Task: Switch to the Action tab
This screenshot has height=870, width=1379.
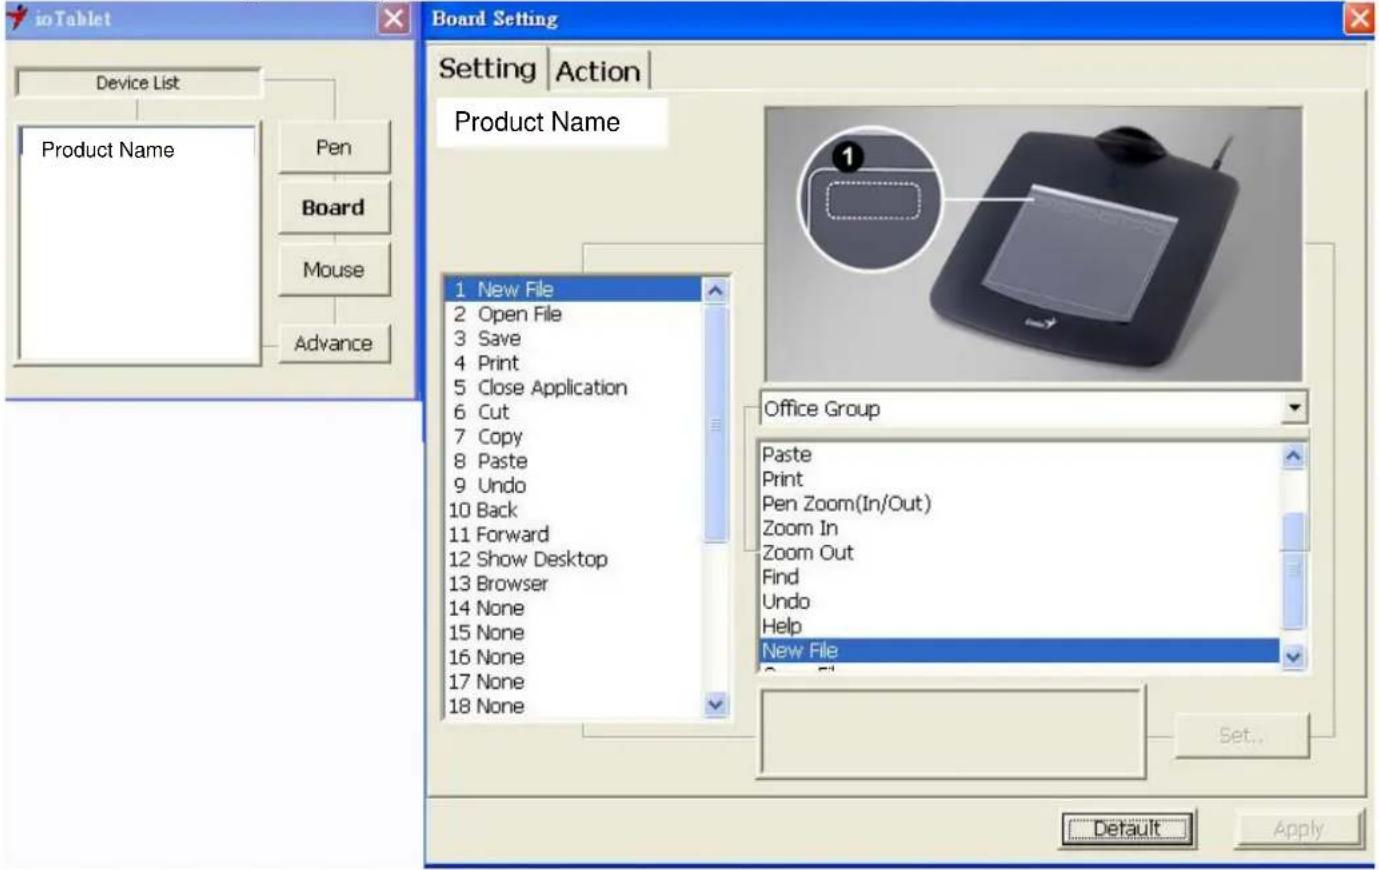Action: (598, 71)
